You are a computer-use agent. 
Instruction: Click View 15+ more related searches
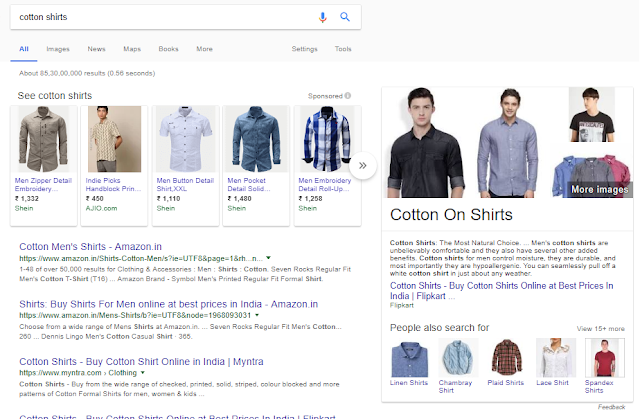[x=600, y=328]
